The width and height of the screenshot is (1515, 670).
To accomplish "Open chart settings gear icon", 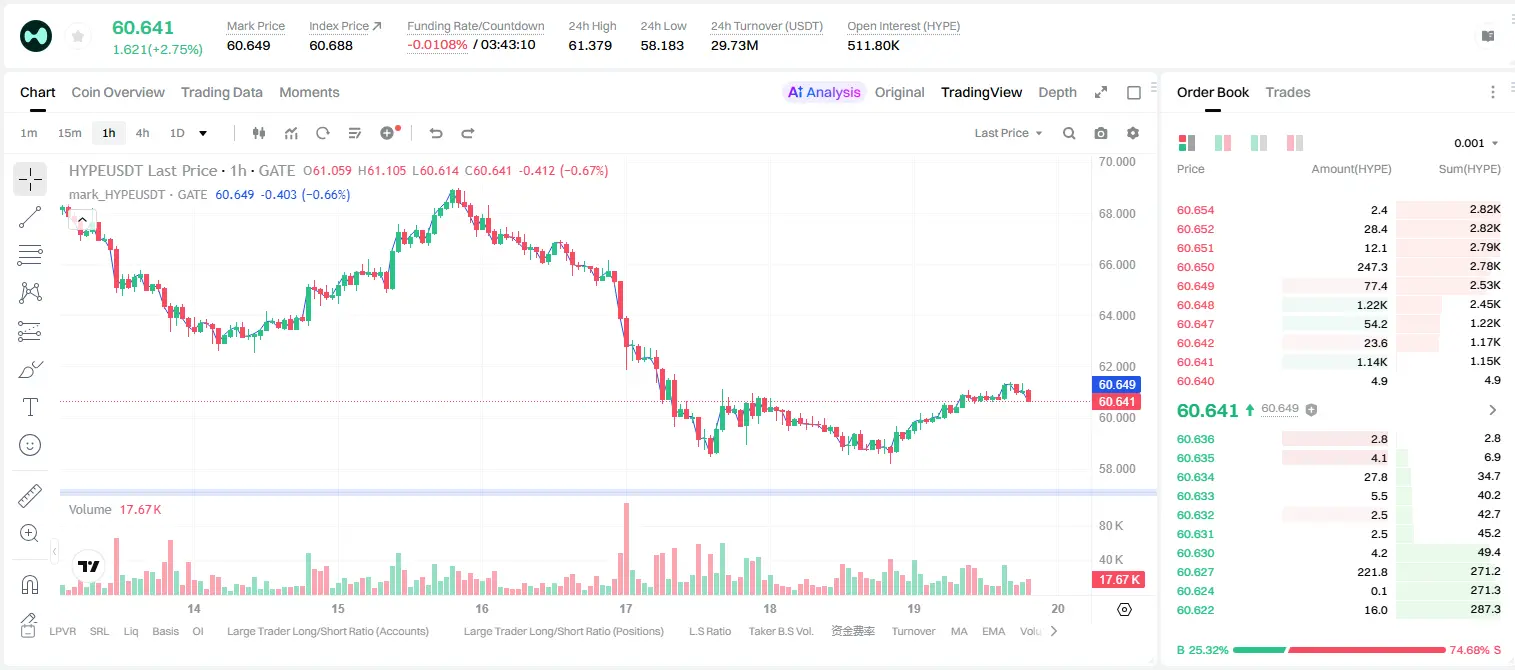I will click(1133, 133).
